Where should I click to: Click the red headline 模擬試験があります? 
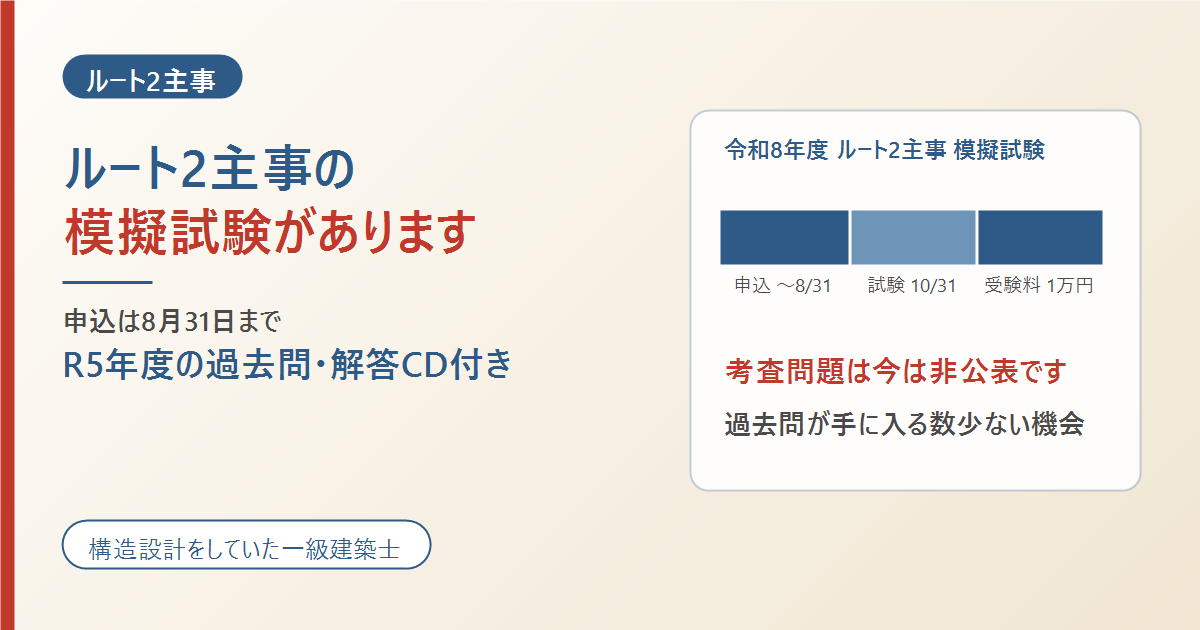tap(267, 232)
